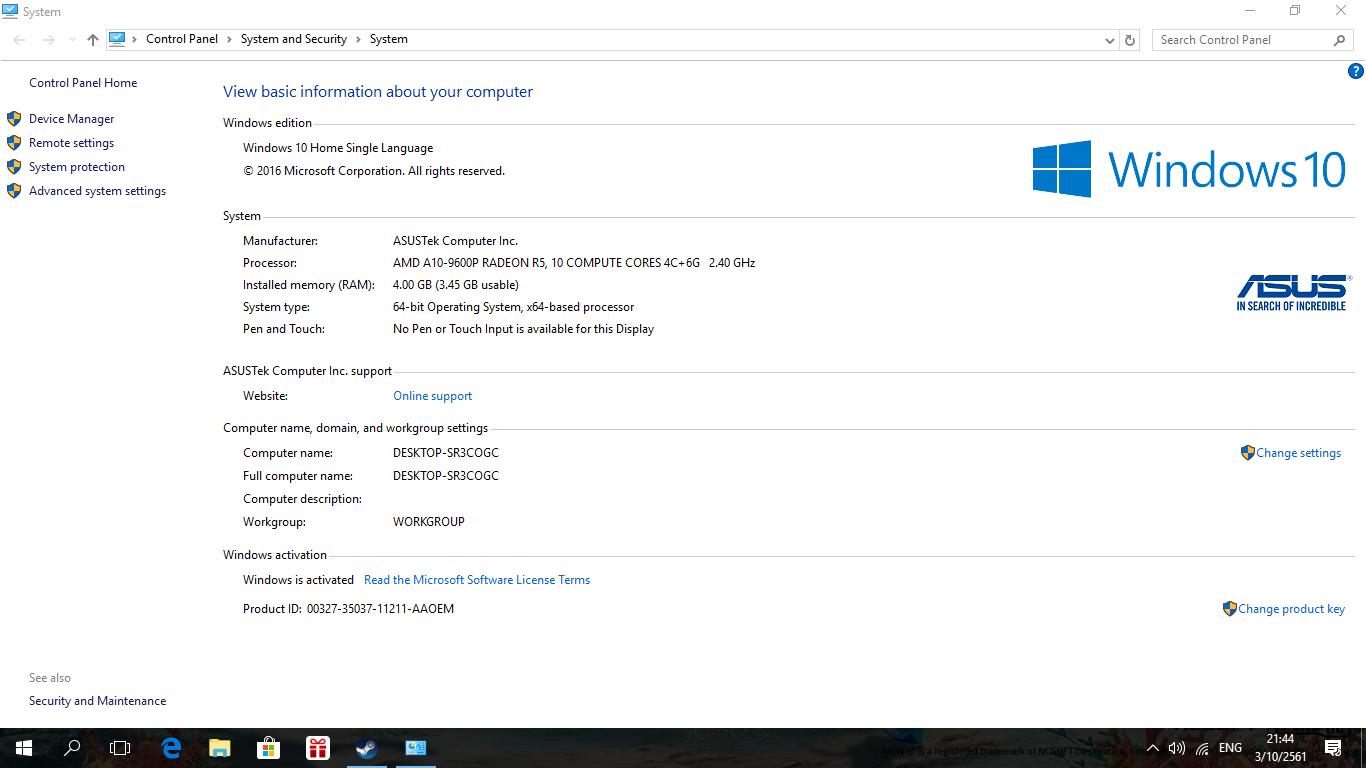Image resolution: width=1366 pixels, height=768 pixels.
Task: Click the Product ID 00327-35037-11211-AAOEM
Action: click(380, 609)
